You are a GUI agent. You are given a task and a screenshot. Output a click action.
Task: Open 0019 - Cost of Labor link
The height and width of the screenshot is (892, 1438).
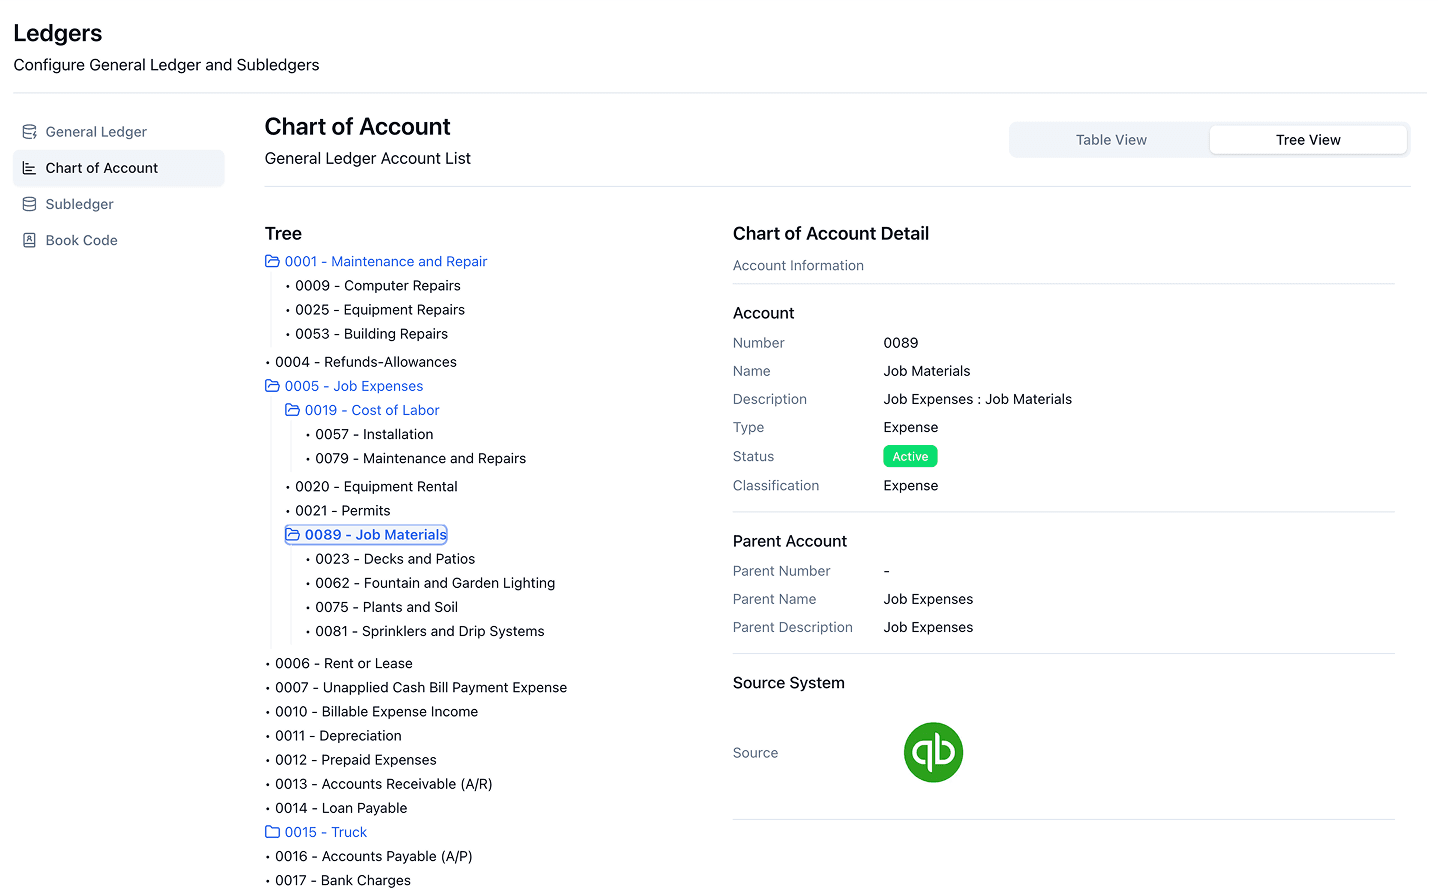tap(372, 410)
